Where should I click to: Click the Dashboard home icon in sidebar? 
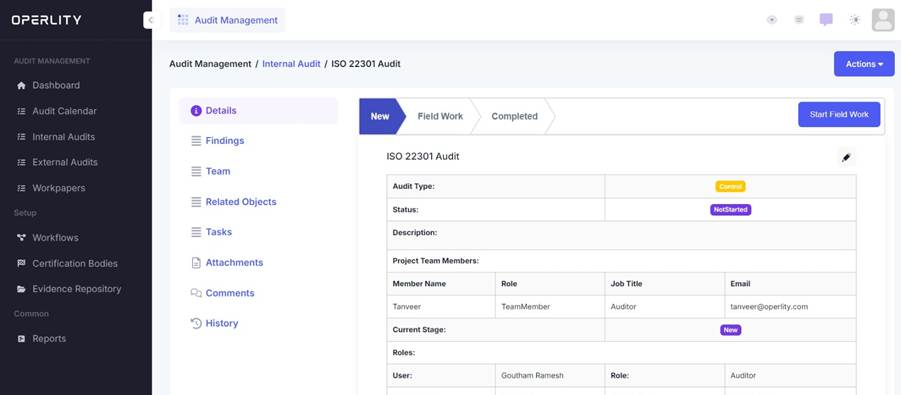tap(21, 86)
